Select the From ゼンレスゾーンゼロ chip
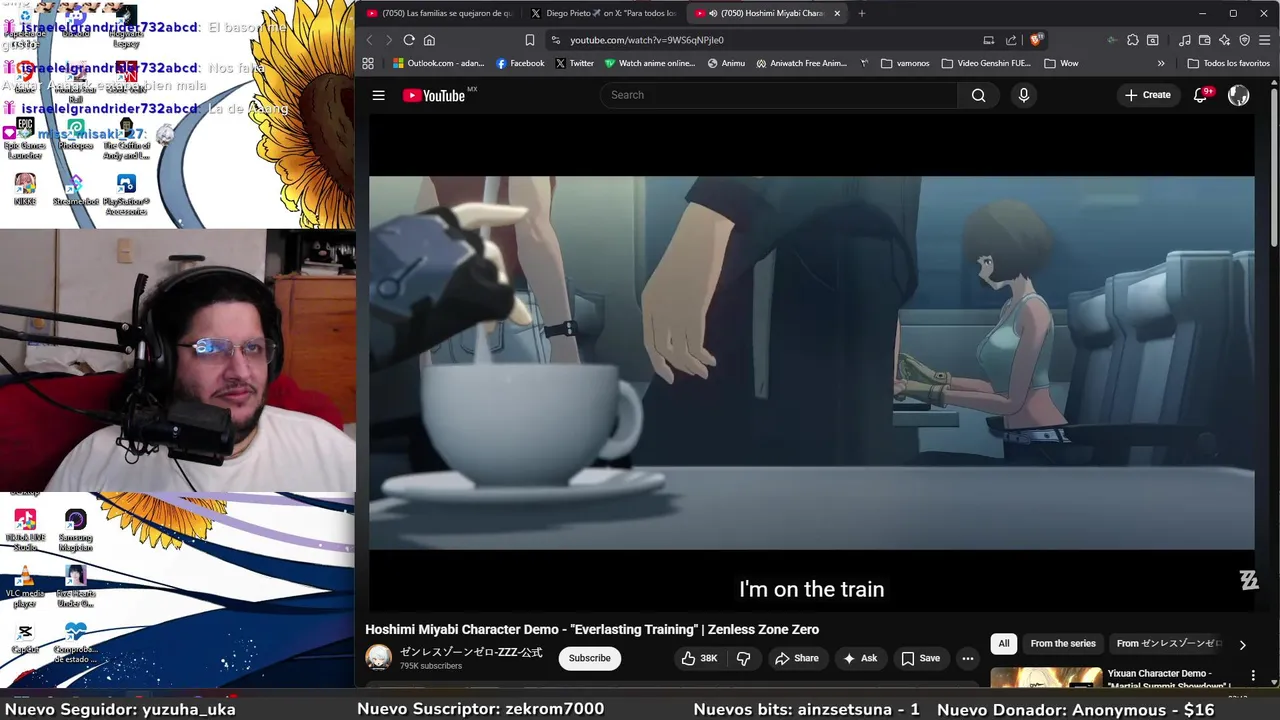 [1168, 644]
